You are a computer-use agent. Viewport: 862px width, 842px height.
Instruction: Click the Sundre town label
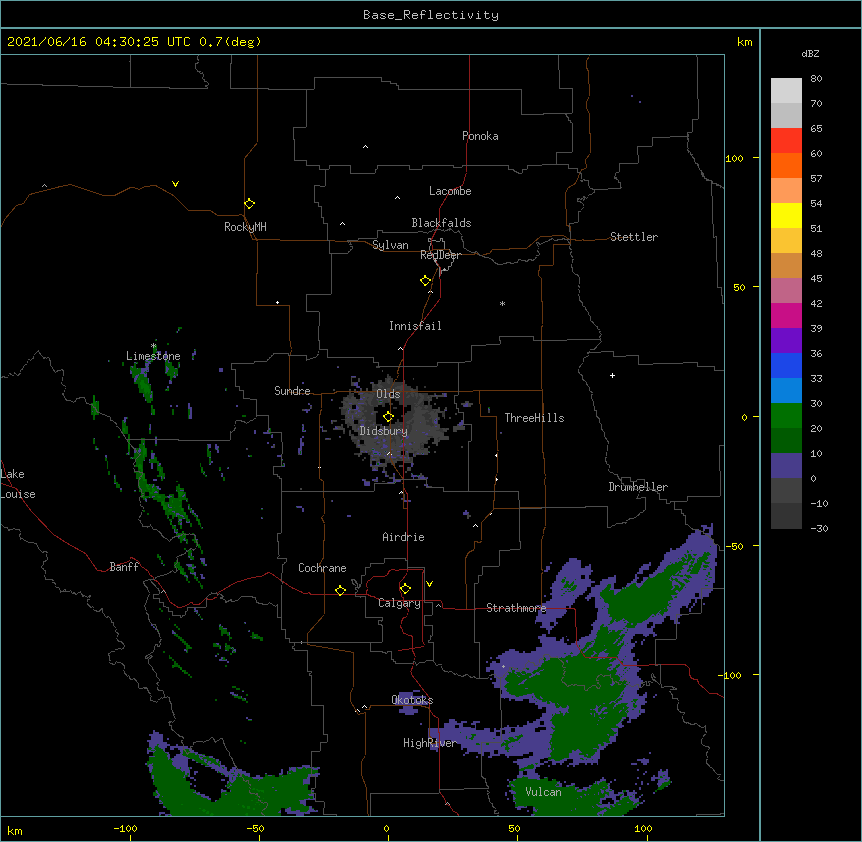pyautogui.click(x=292, y=391)
